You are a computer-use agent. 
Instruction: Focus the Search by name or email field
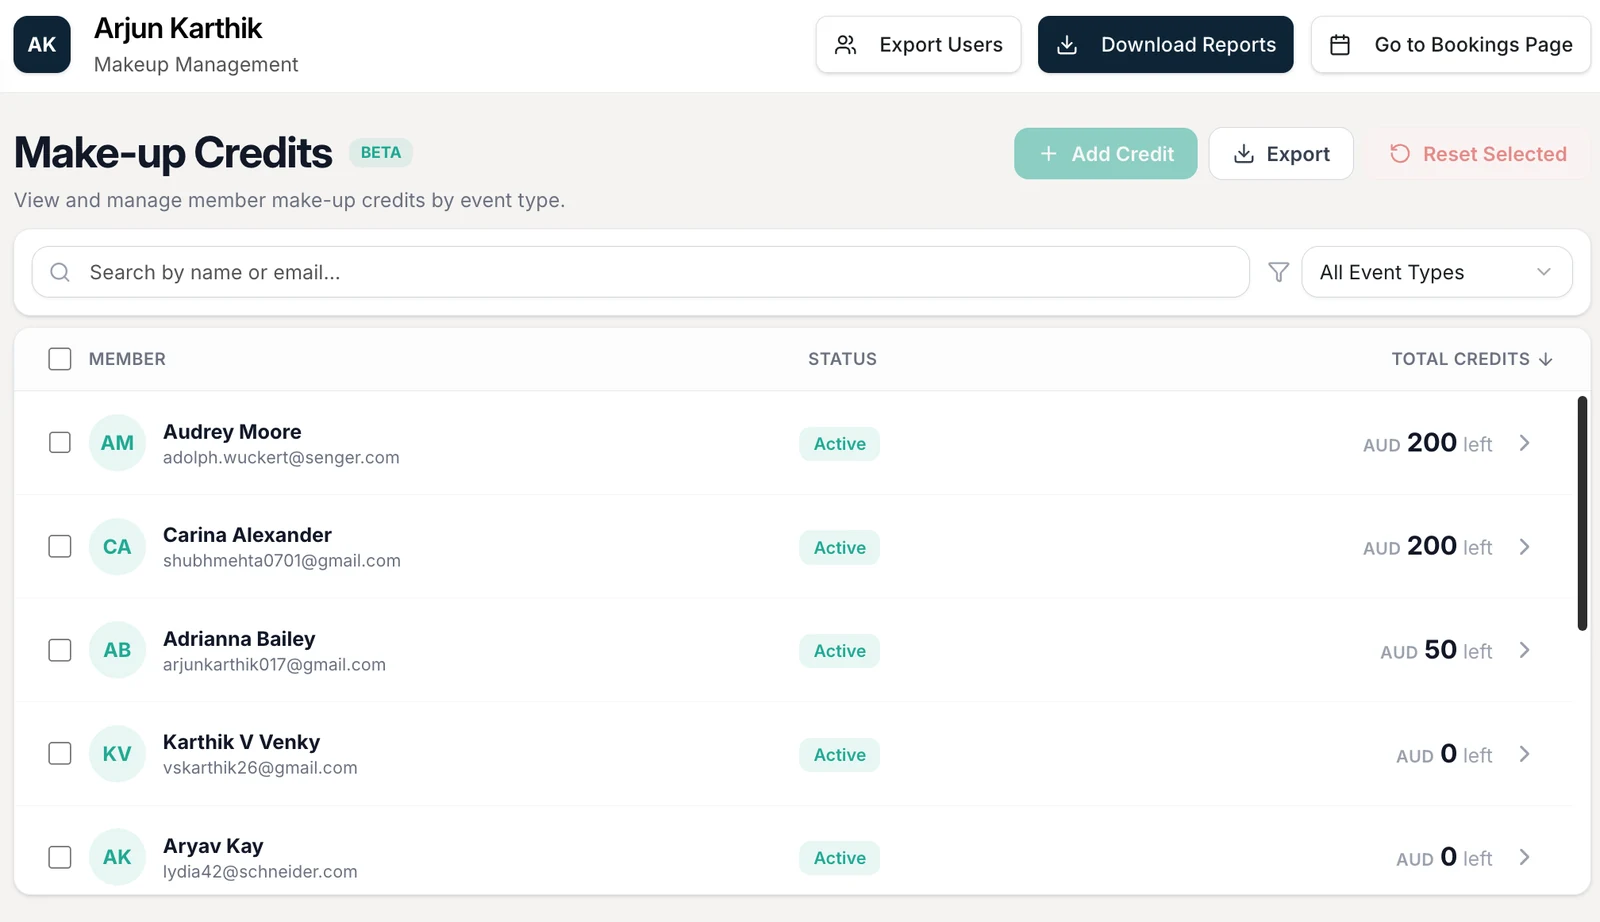click(640, 272)
